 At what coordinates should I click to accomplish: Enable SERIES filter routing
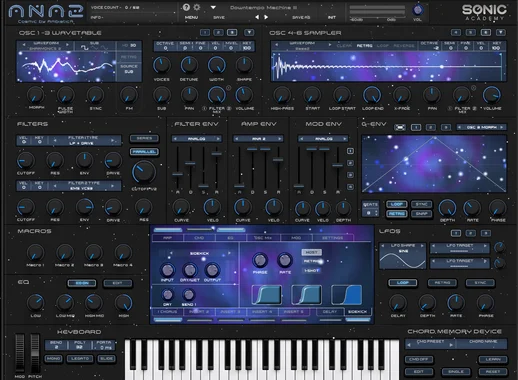click(x=144, y=138)
